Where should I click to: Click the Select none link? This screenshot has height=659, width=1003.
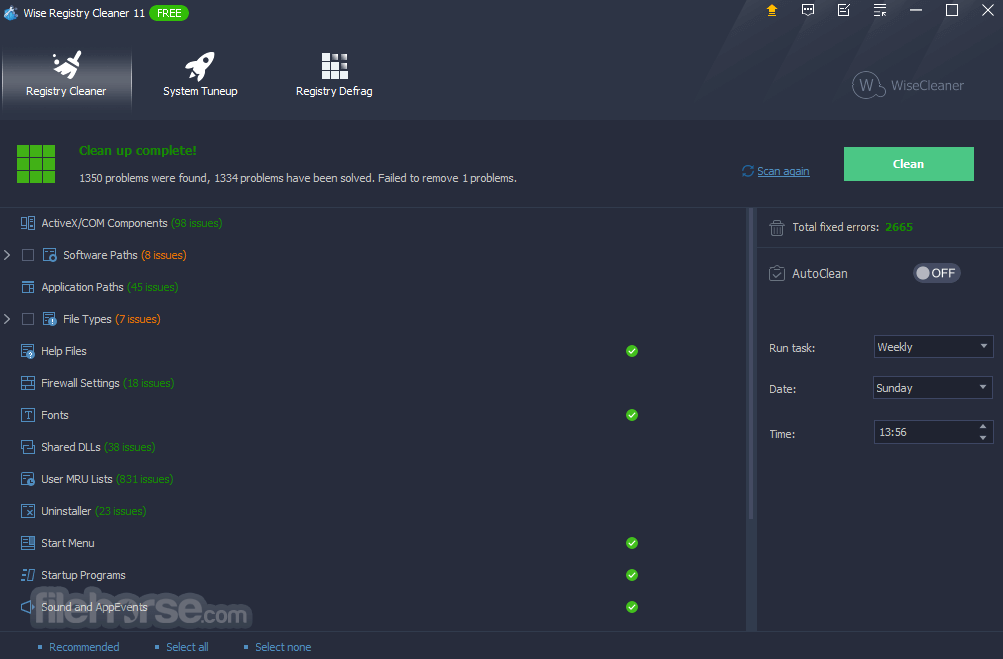(283, 647)
